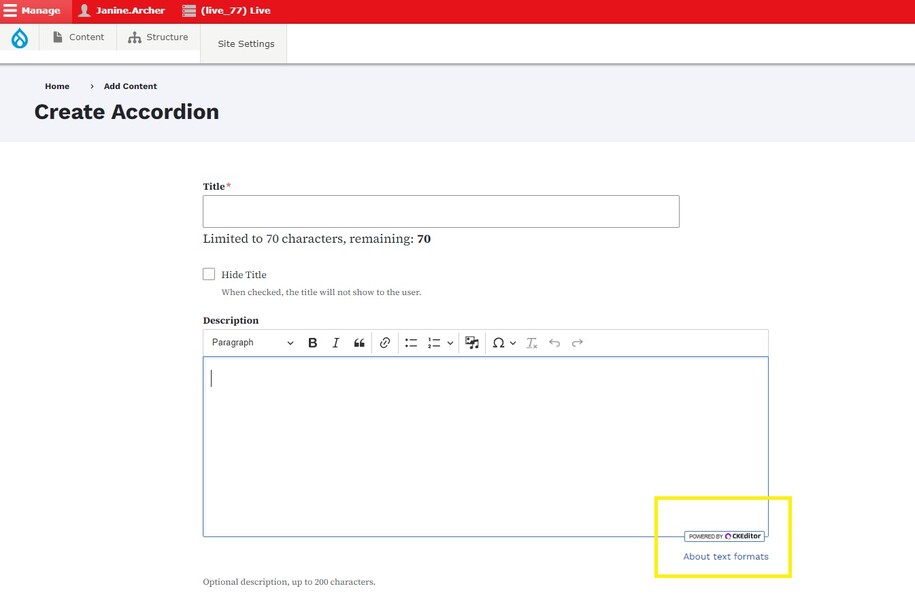Screen dimensions: 915x599
Task: Open the Content menu
Action: click(78, 37)
